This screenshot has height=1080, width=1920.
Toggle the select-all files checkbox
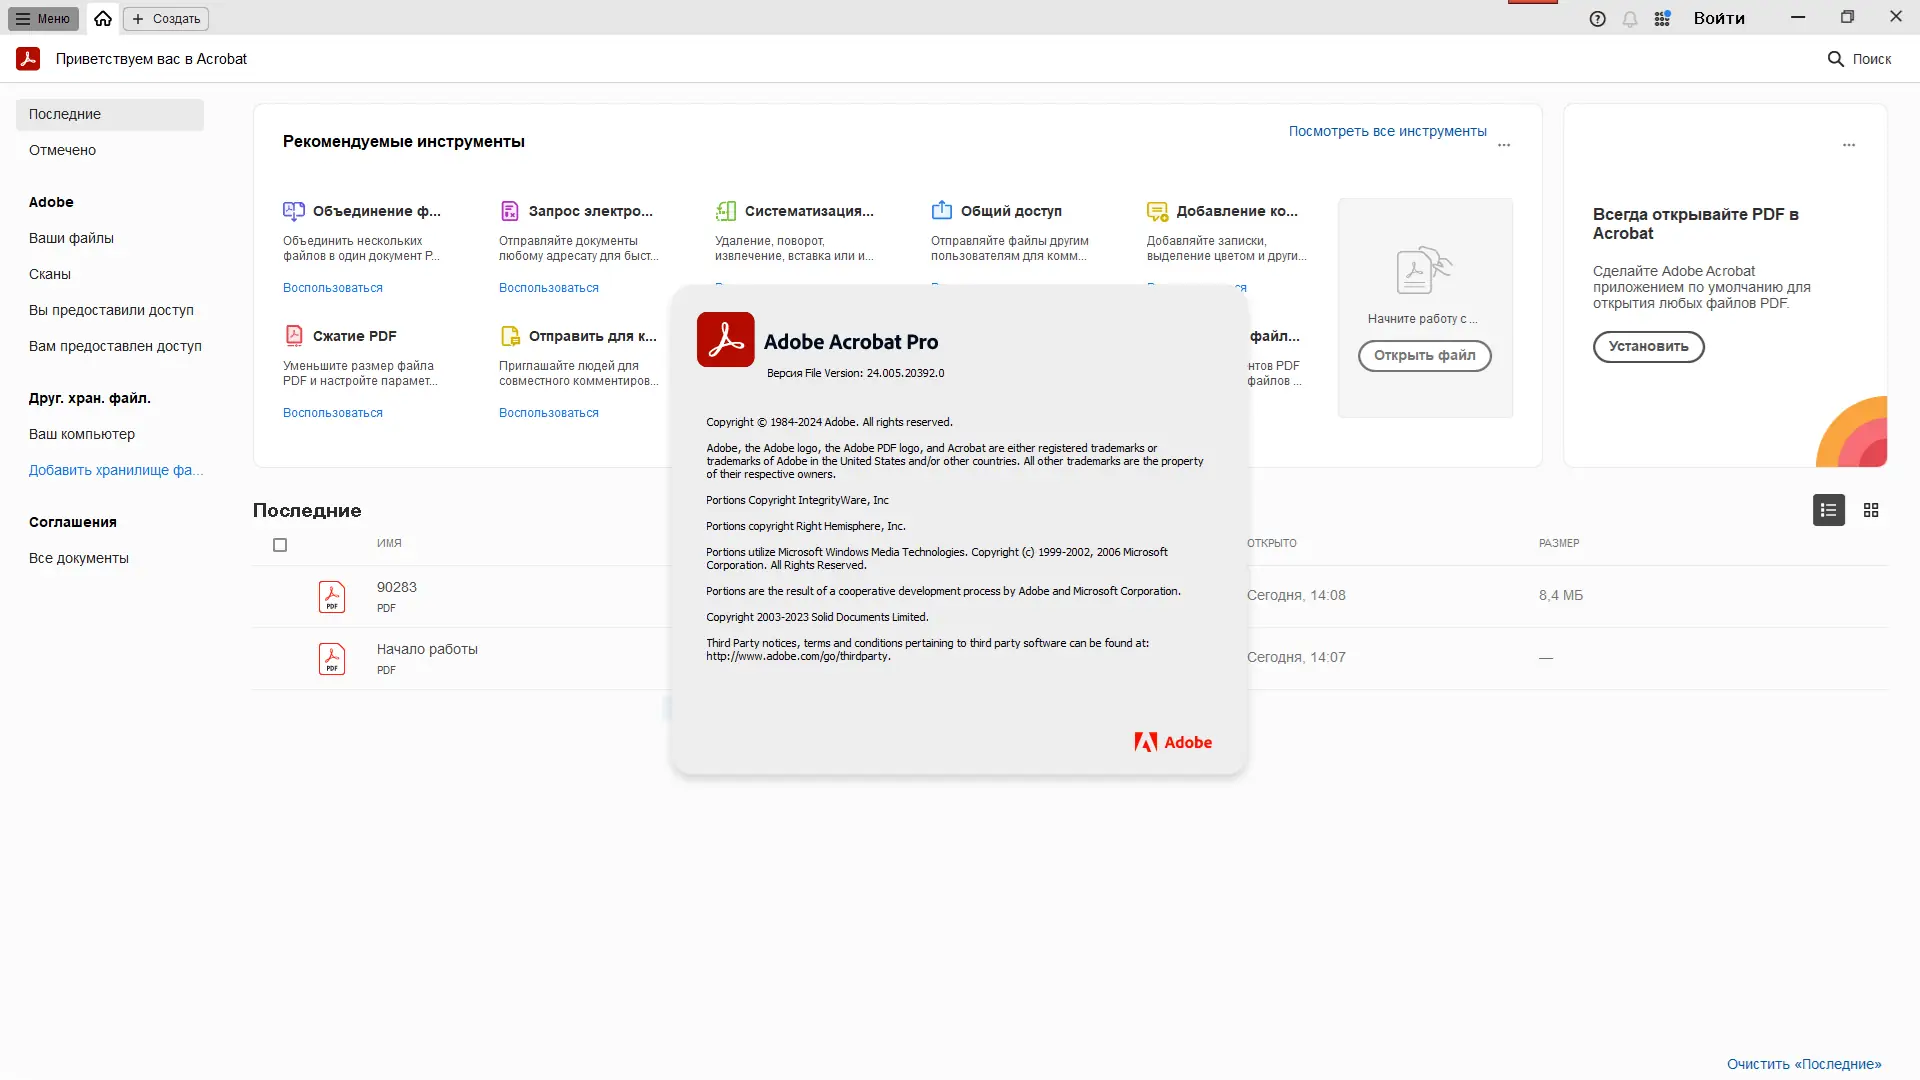tap(280, 545)
